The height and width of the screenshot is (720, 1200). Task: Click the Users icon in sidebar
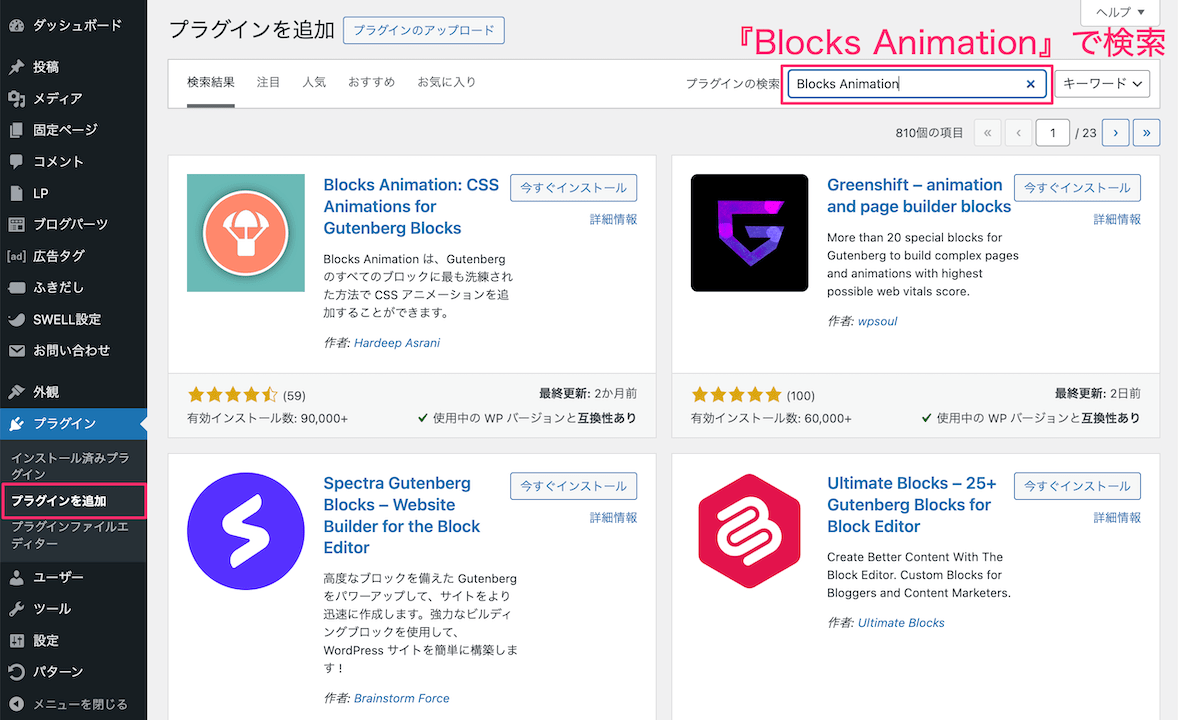(x=16, y=577)
